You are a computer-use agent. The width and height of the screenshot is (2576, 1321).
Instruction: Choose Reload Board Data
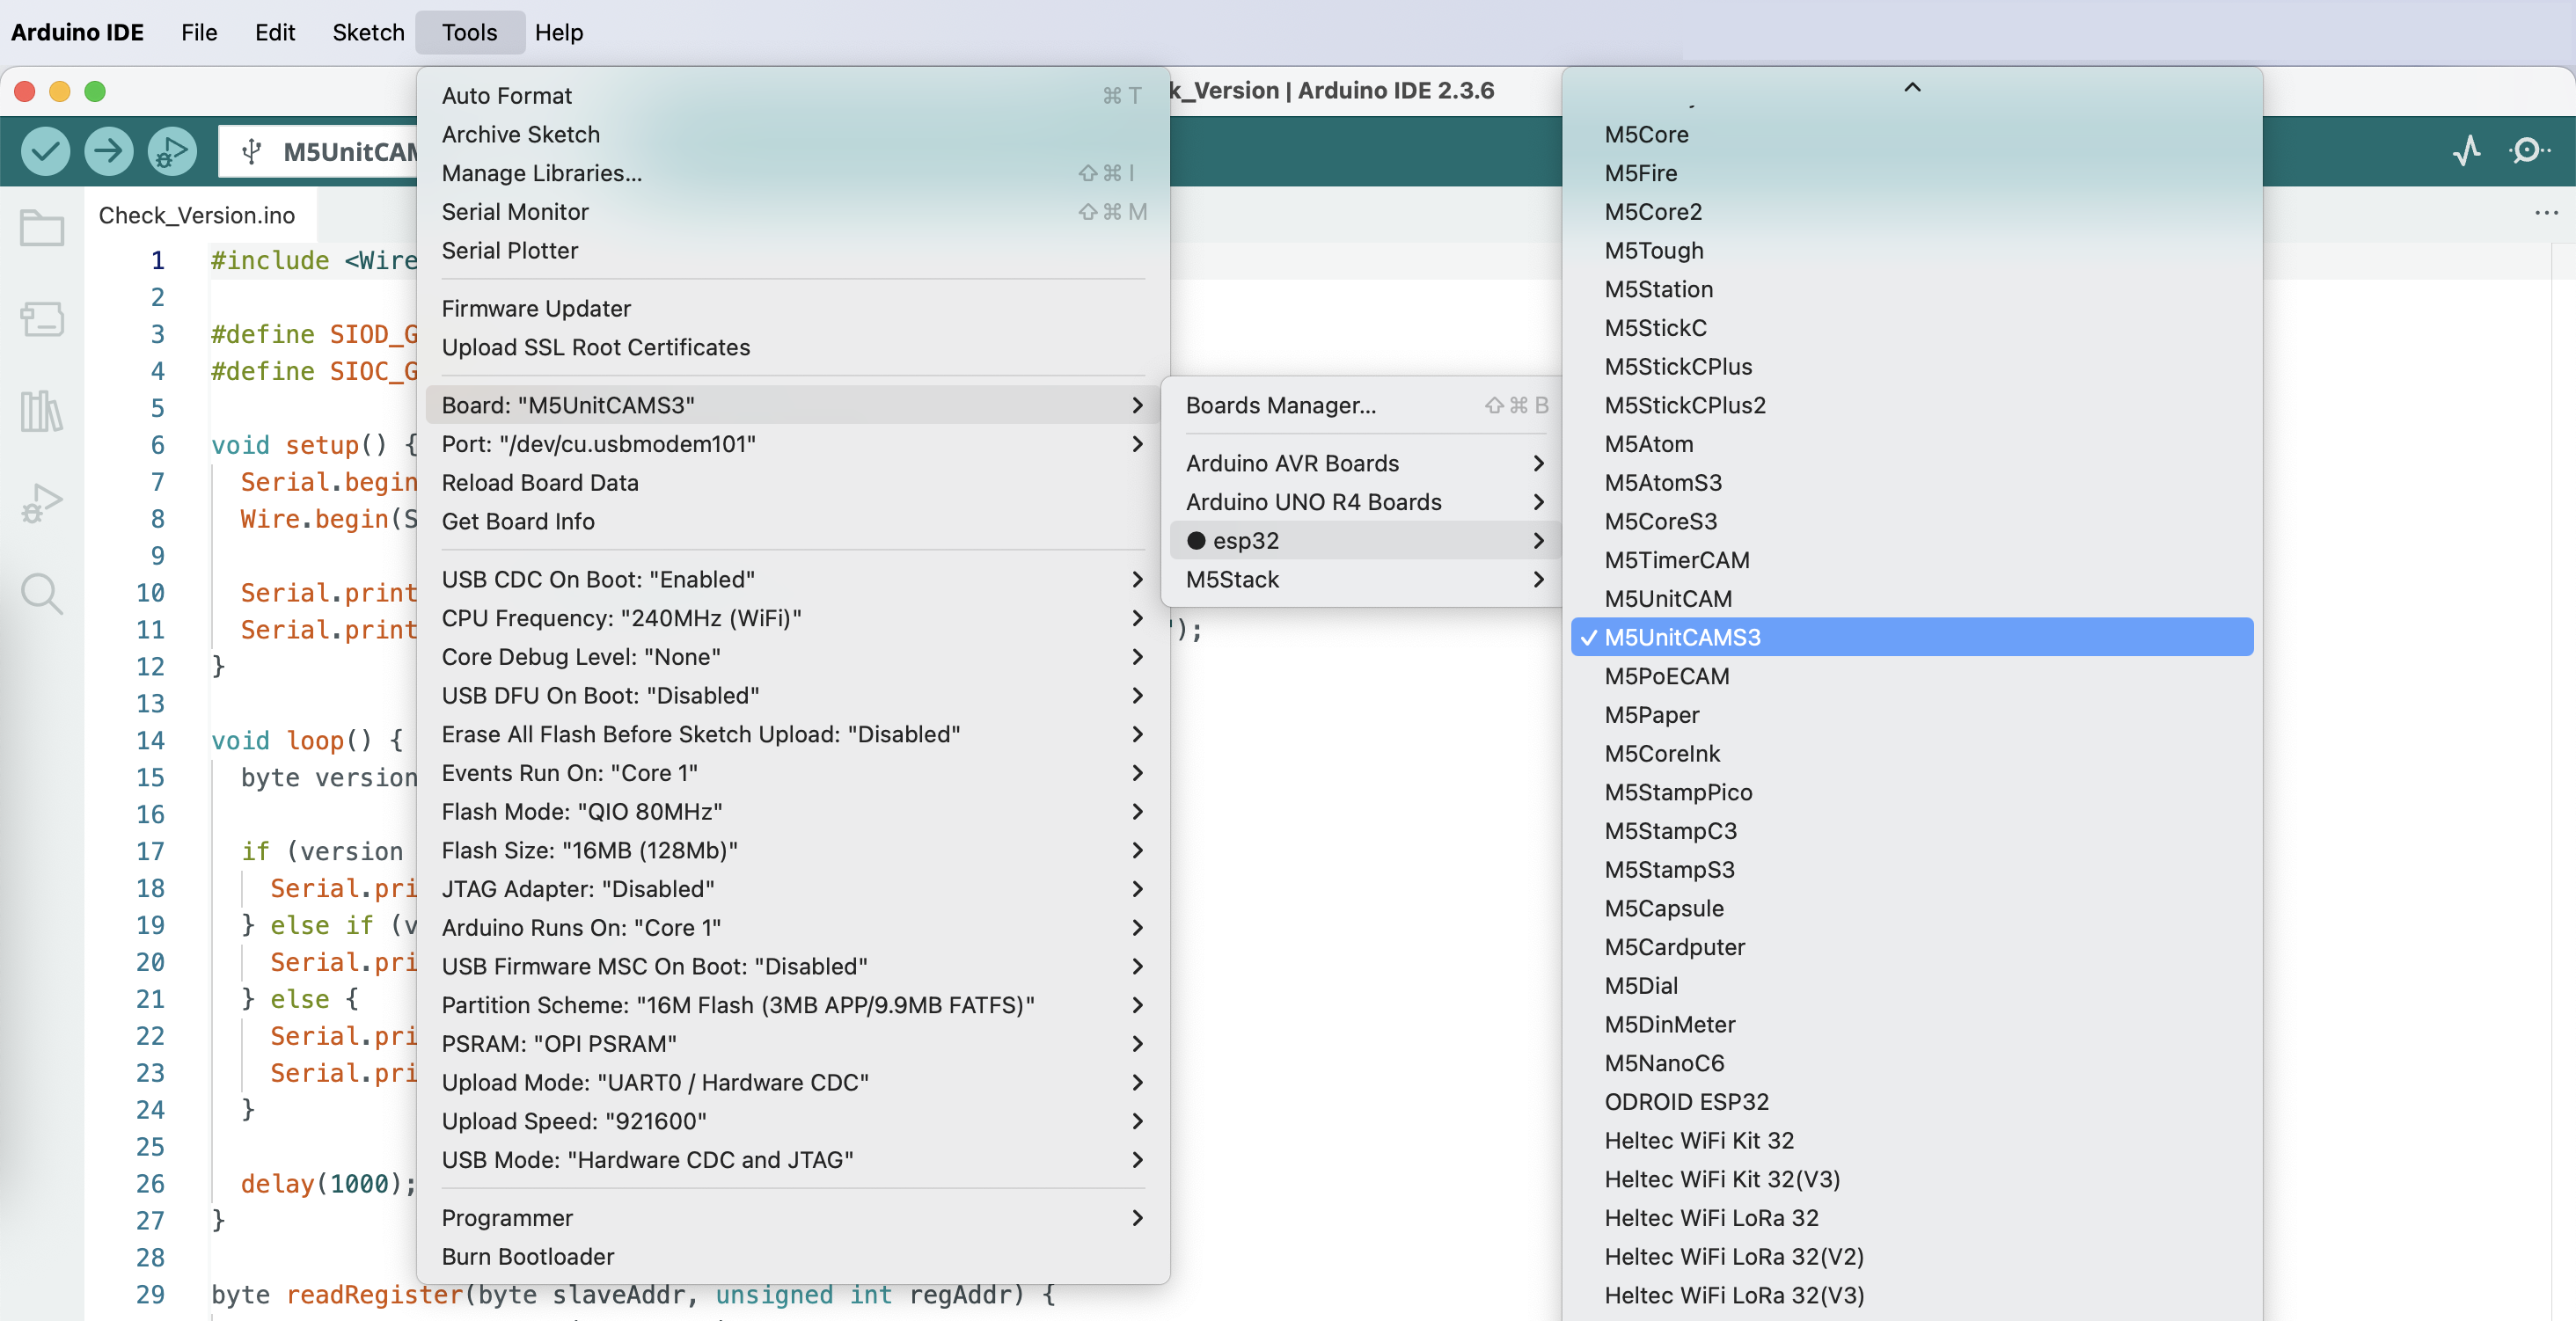pyautogui.click(x=793, y=482)
